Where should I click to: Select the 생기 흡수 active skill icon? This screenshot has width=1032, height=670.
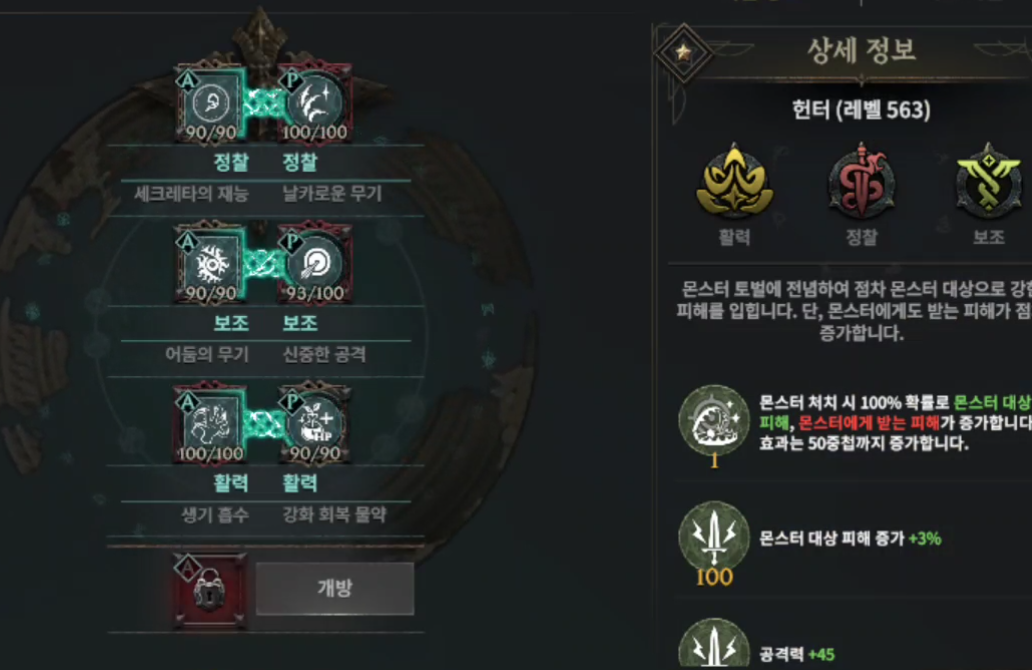211,425
